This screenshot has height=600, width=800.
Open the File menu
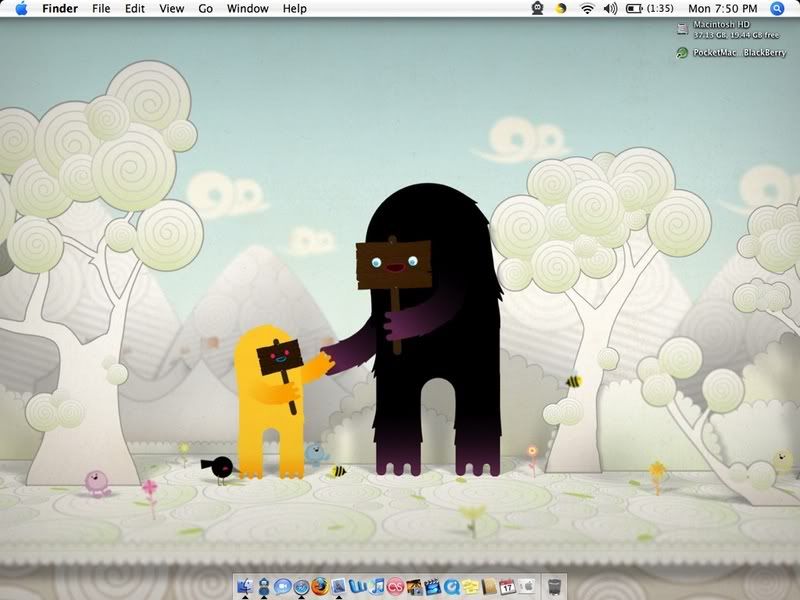(x=101, y=9)
